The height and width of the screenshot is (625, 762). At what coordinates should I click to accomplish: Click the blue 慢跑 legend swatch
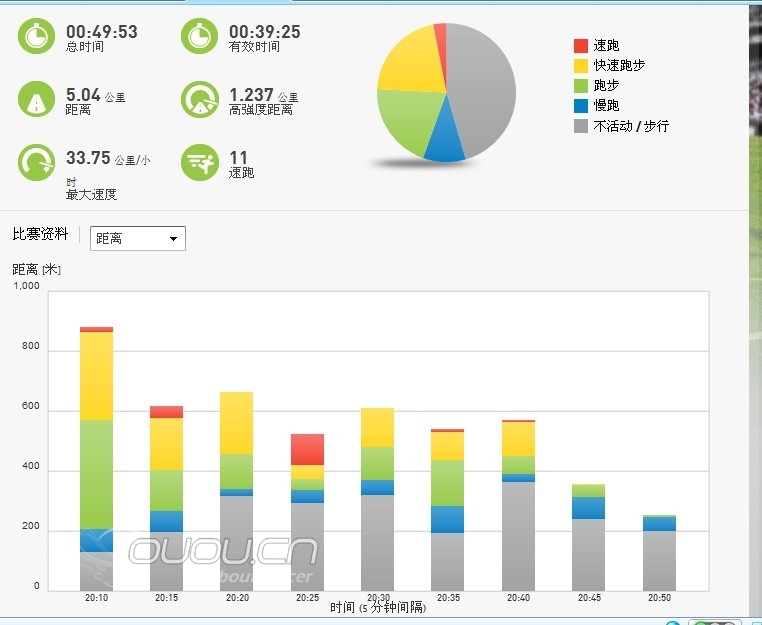581,106
